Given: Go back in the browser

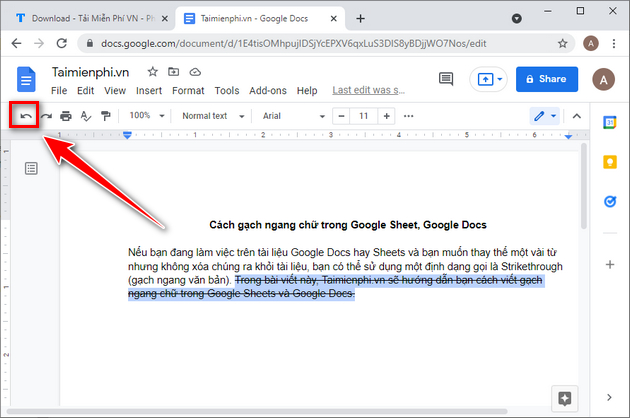Looking at the screenshot, I should [16, 43].
